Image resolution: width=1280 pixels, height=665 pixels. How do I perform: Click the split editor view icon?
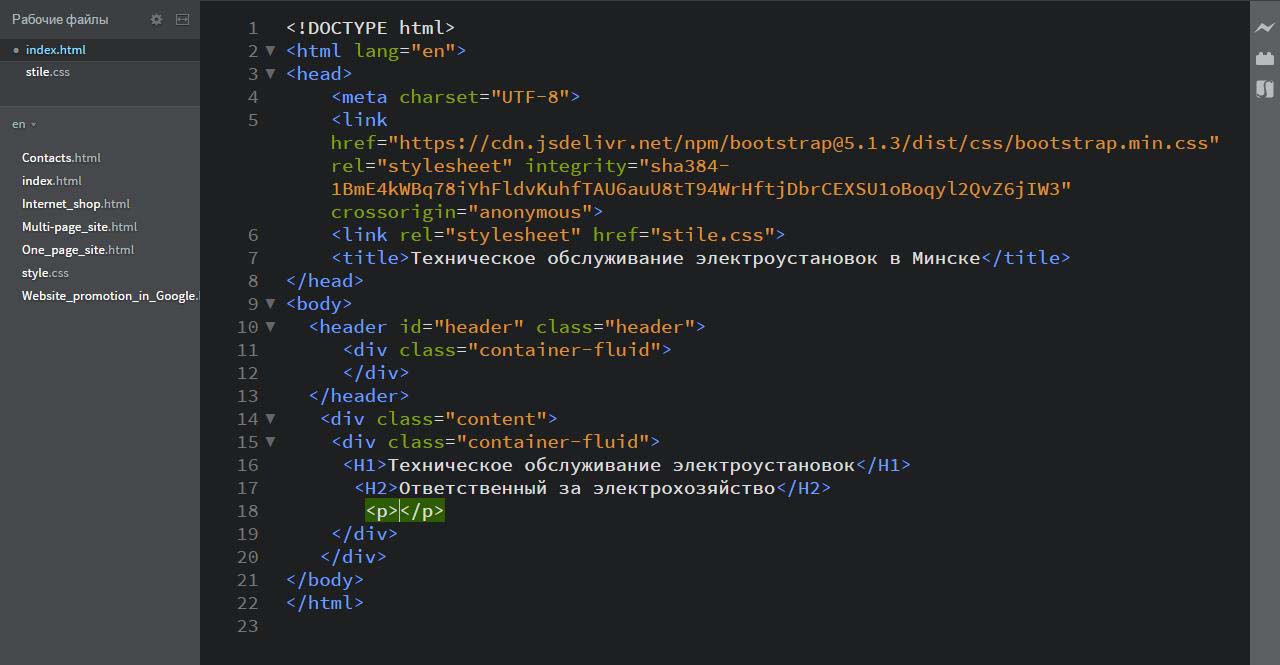click(x=182, y=19)
